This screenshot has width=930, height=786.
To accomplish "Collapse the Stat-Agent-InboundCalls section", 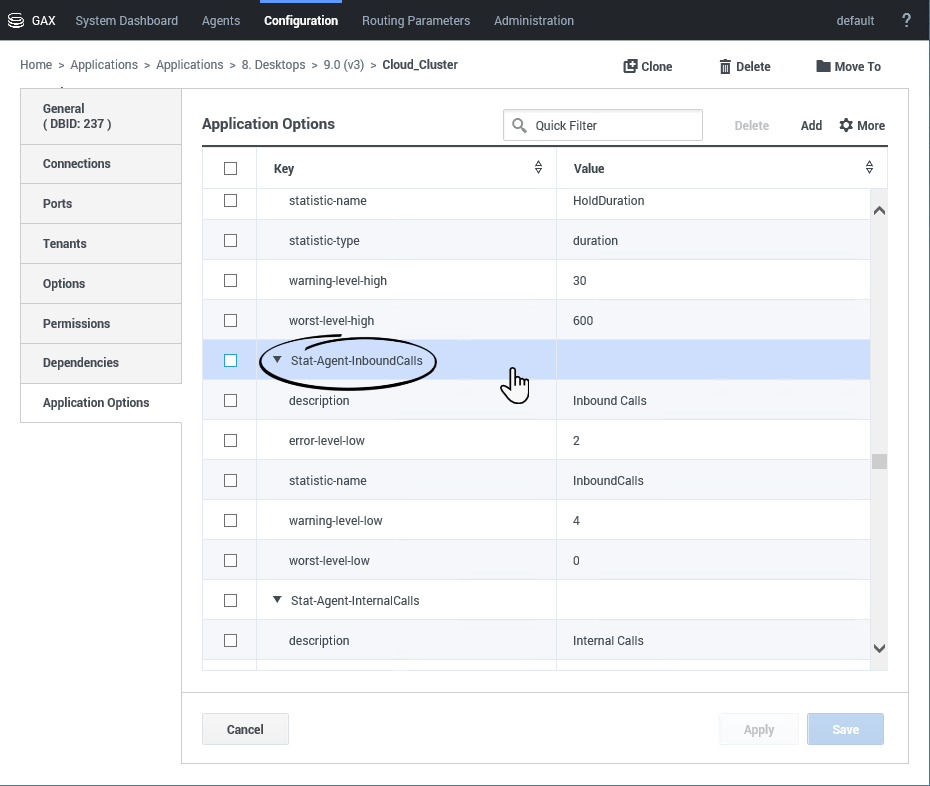I will coord(278,360).
